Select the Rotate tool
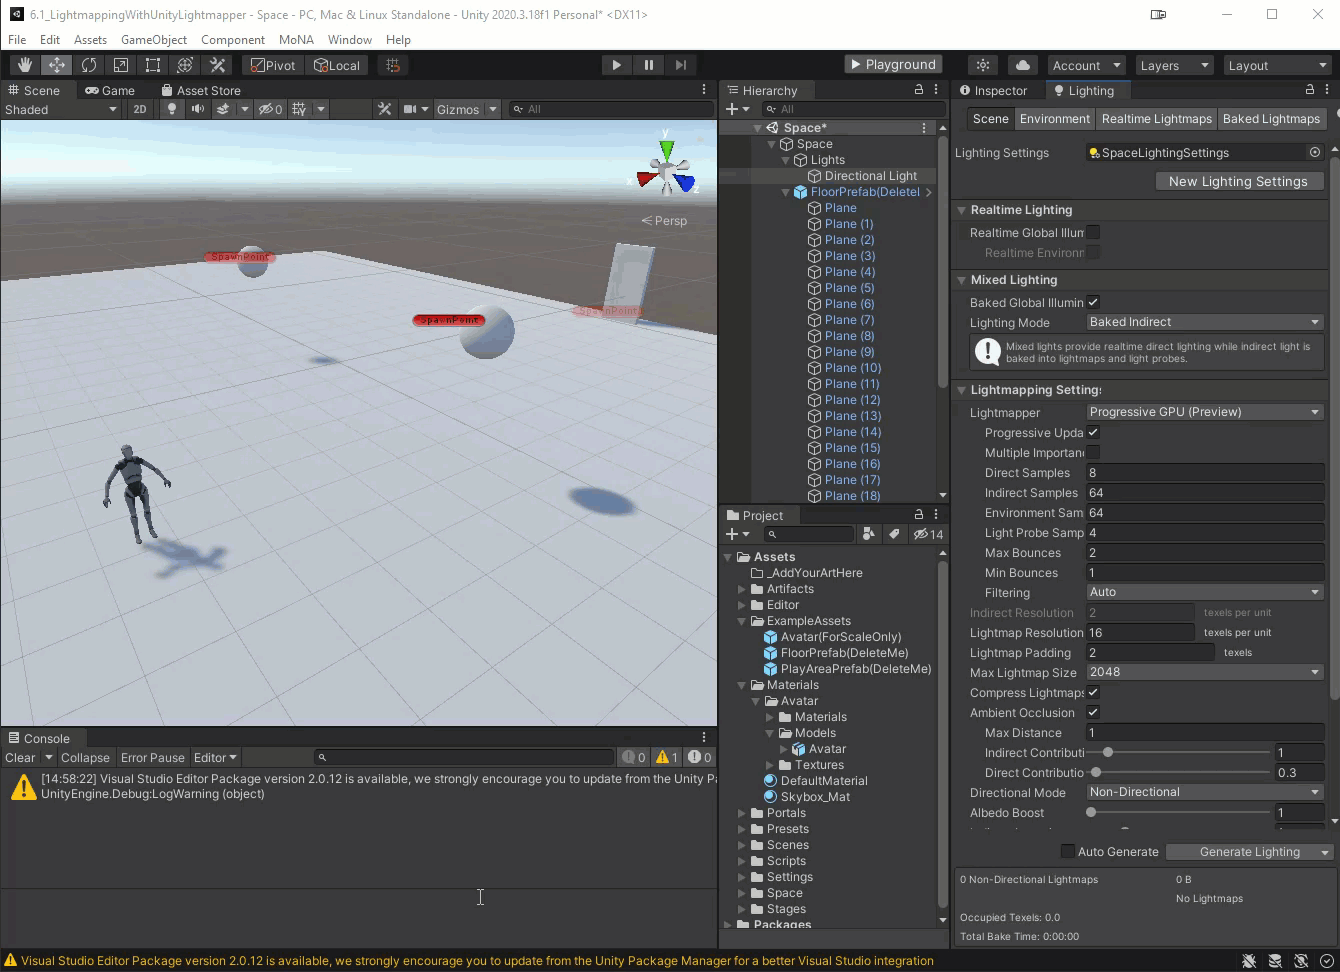Screen dimensions: 1340x972 click(x=89, y=65)
